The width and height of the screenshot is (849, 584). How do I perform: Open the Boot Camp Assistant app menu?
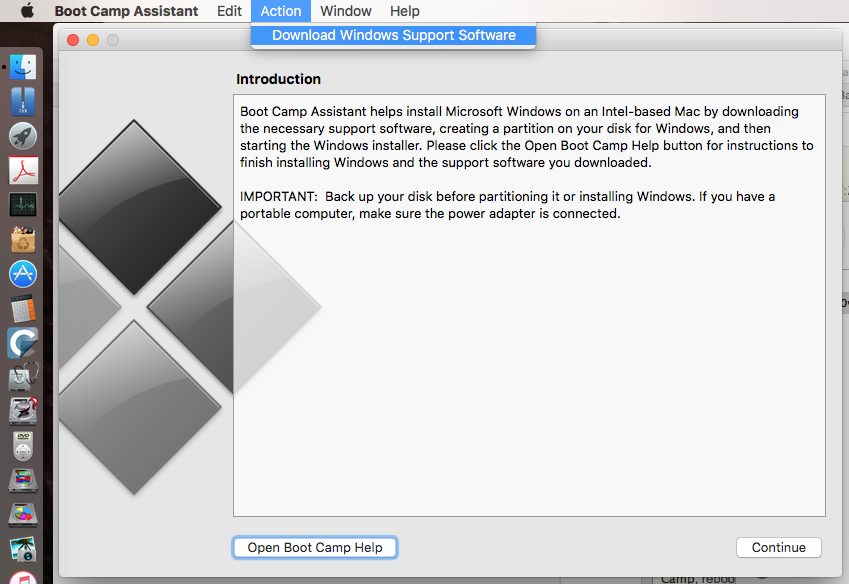click(126, 11)
